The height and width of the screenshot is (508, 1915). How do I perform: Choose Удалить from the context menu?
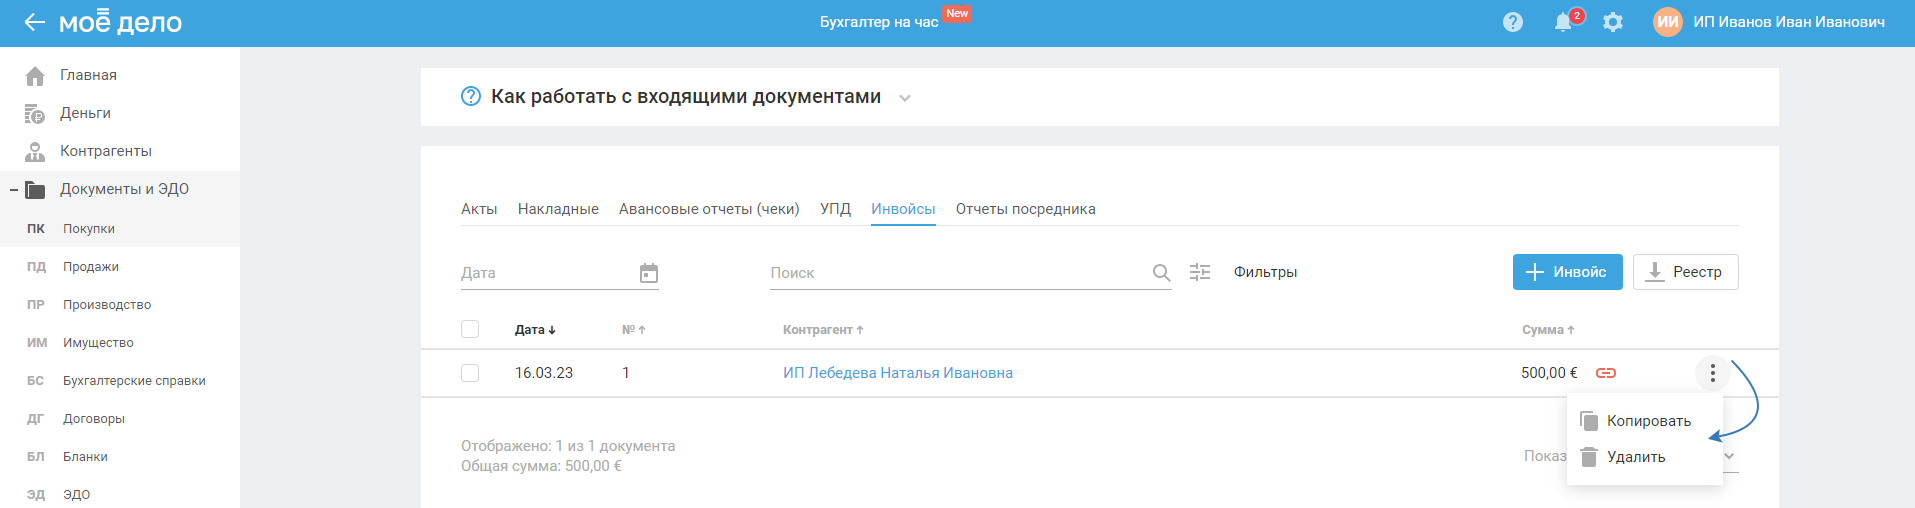[x=1635, y=457]
